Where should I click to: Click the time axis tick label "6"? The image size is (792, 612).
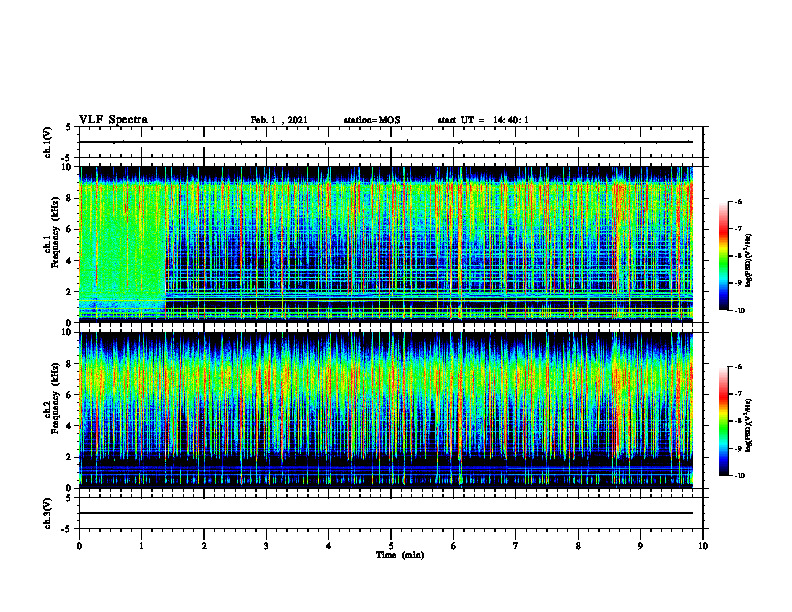(x=454, y=546)
